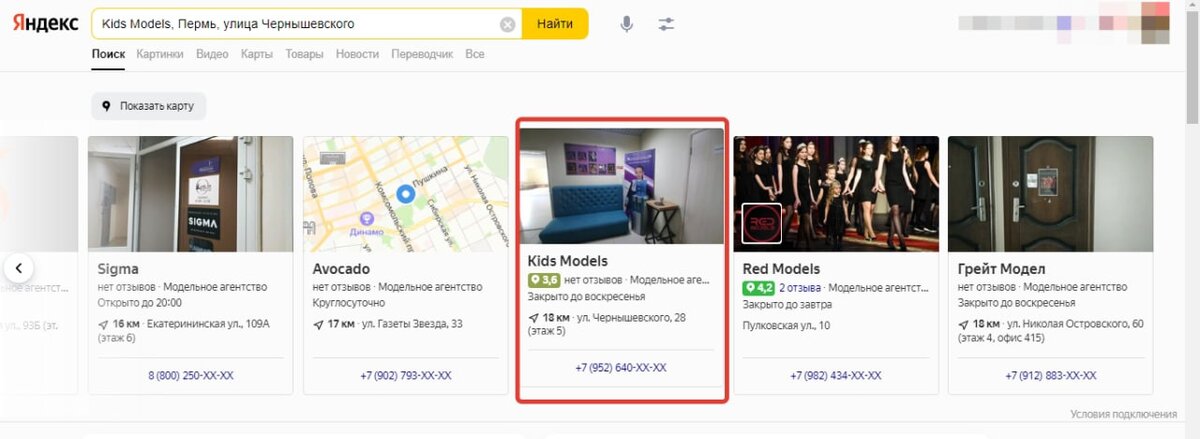Click Kids Models 3,6 rating badge

543,280
